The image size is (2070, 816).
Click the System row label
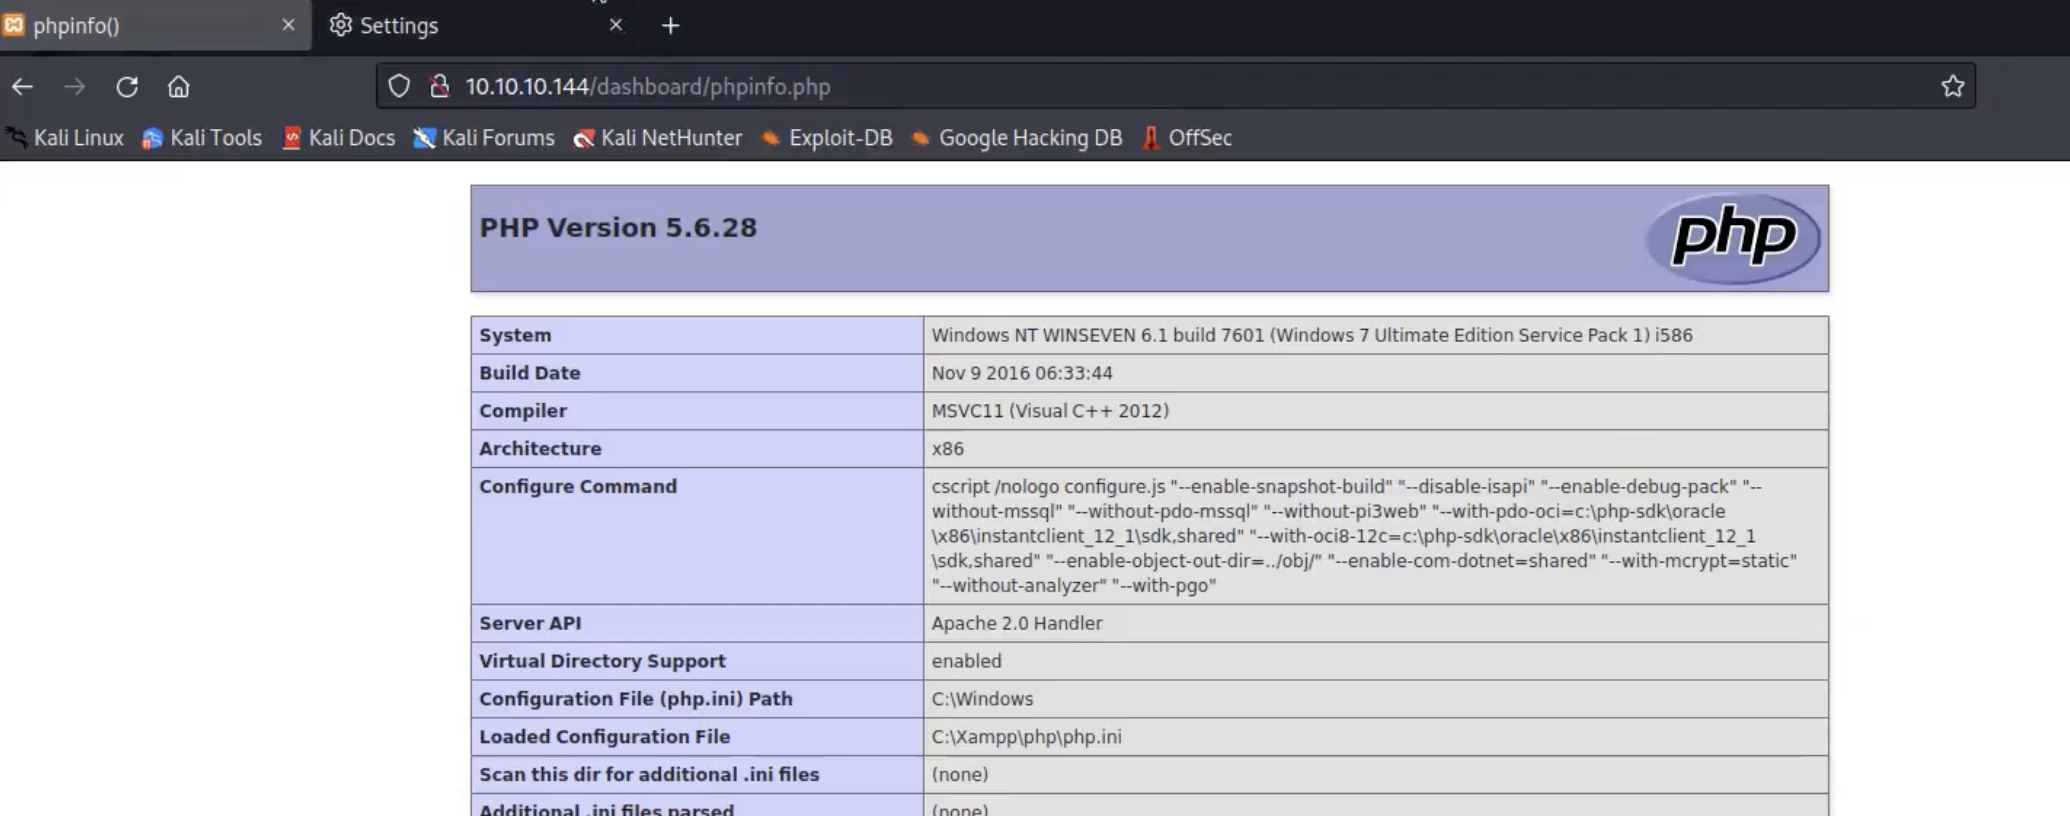click(515, 335)
